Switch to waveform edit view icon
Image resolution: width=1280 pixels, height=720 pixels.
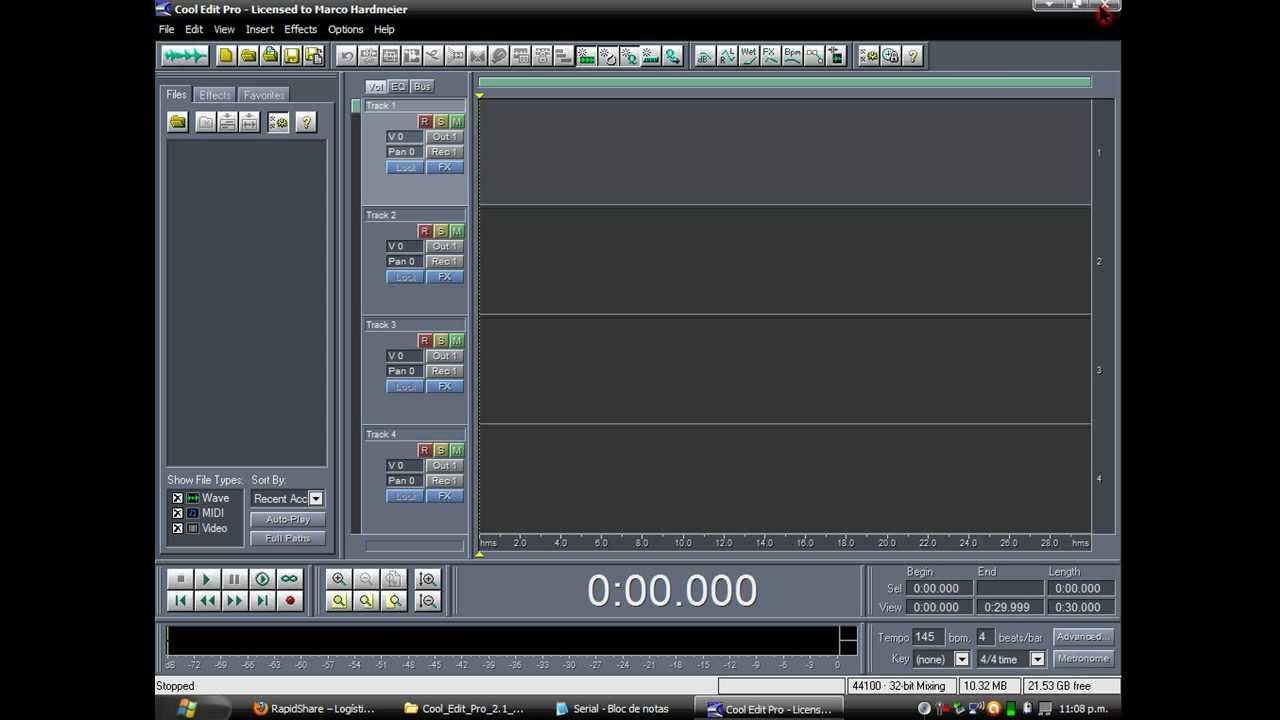pos(185,56)
